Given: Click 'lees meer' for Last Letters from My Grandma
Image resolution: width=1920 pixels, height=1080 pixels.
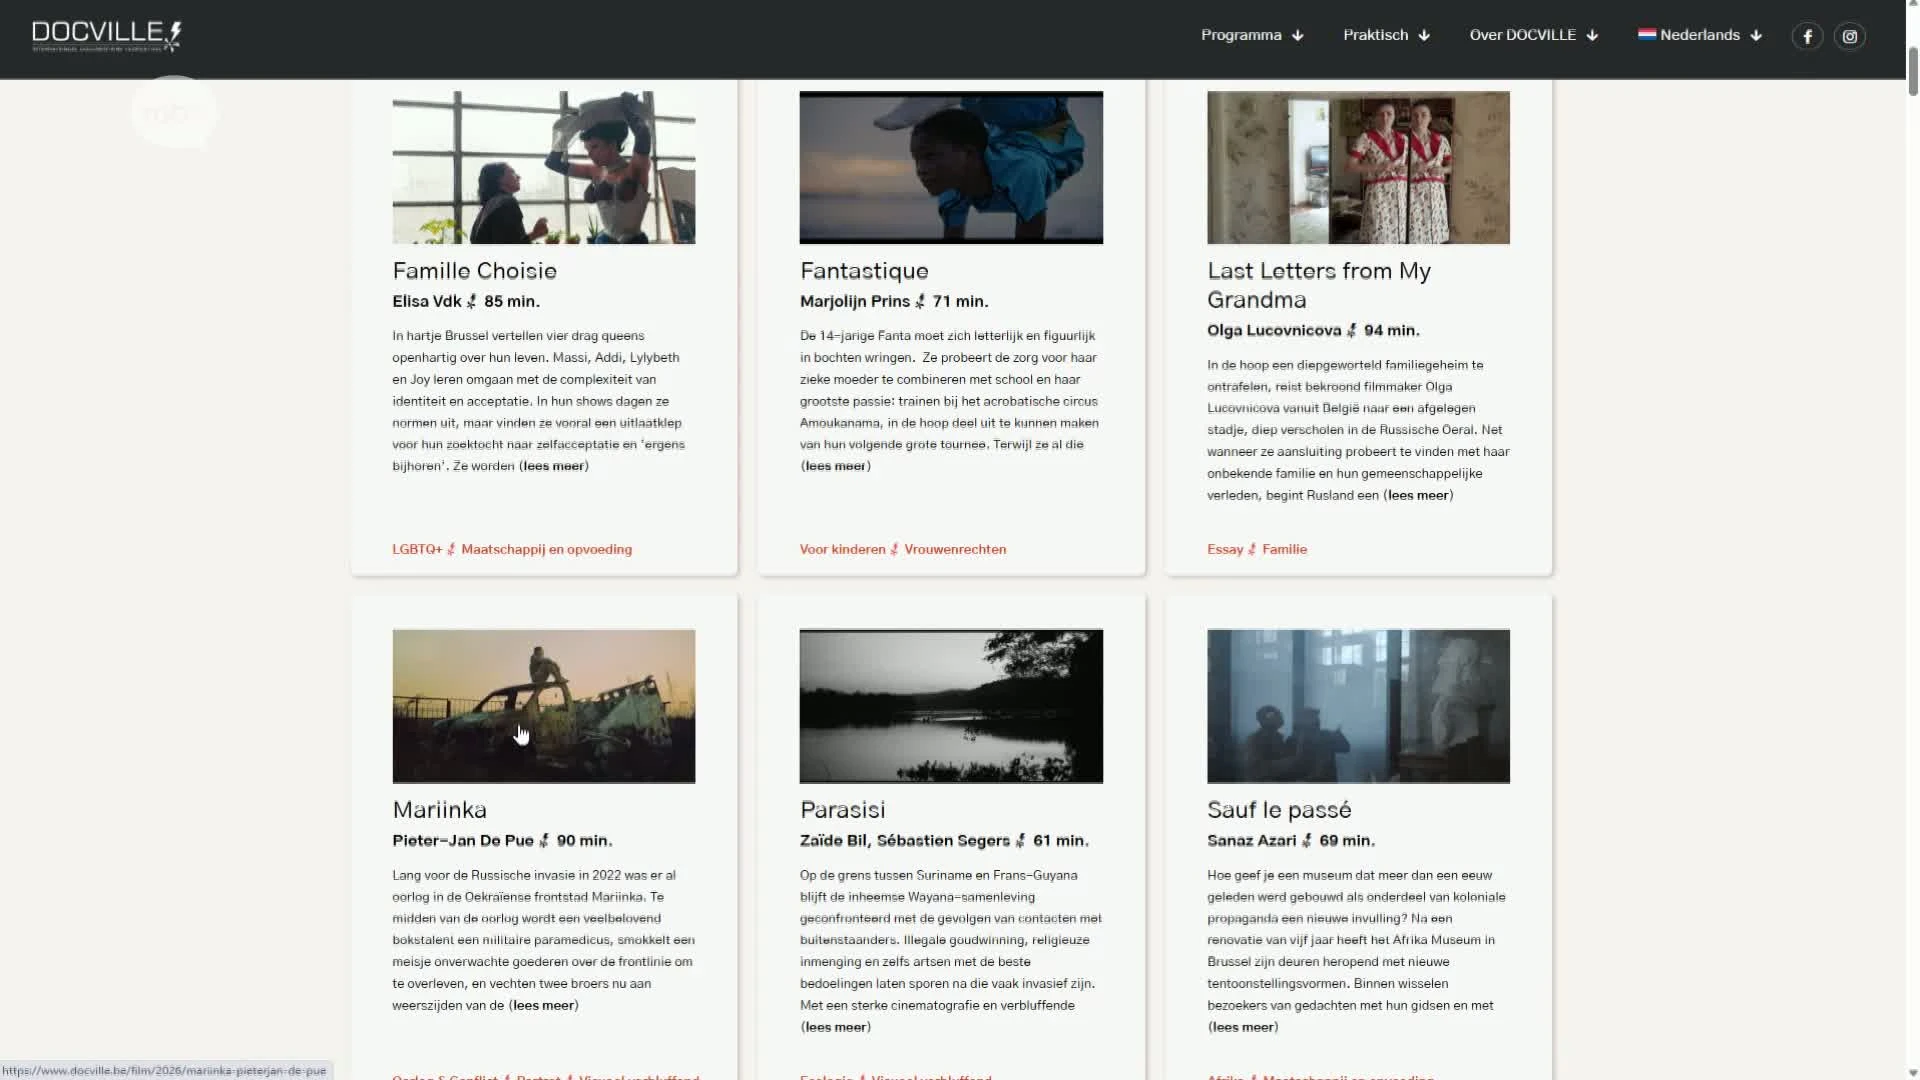Looking at the screenshot, I should [1417, 495].
